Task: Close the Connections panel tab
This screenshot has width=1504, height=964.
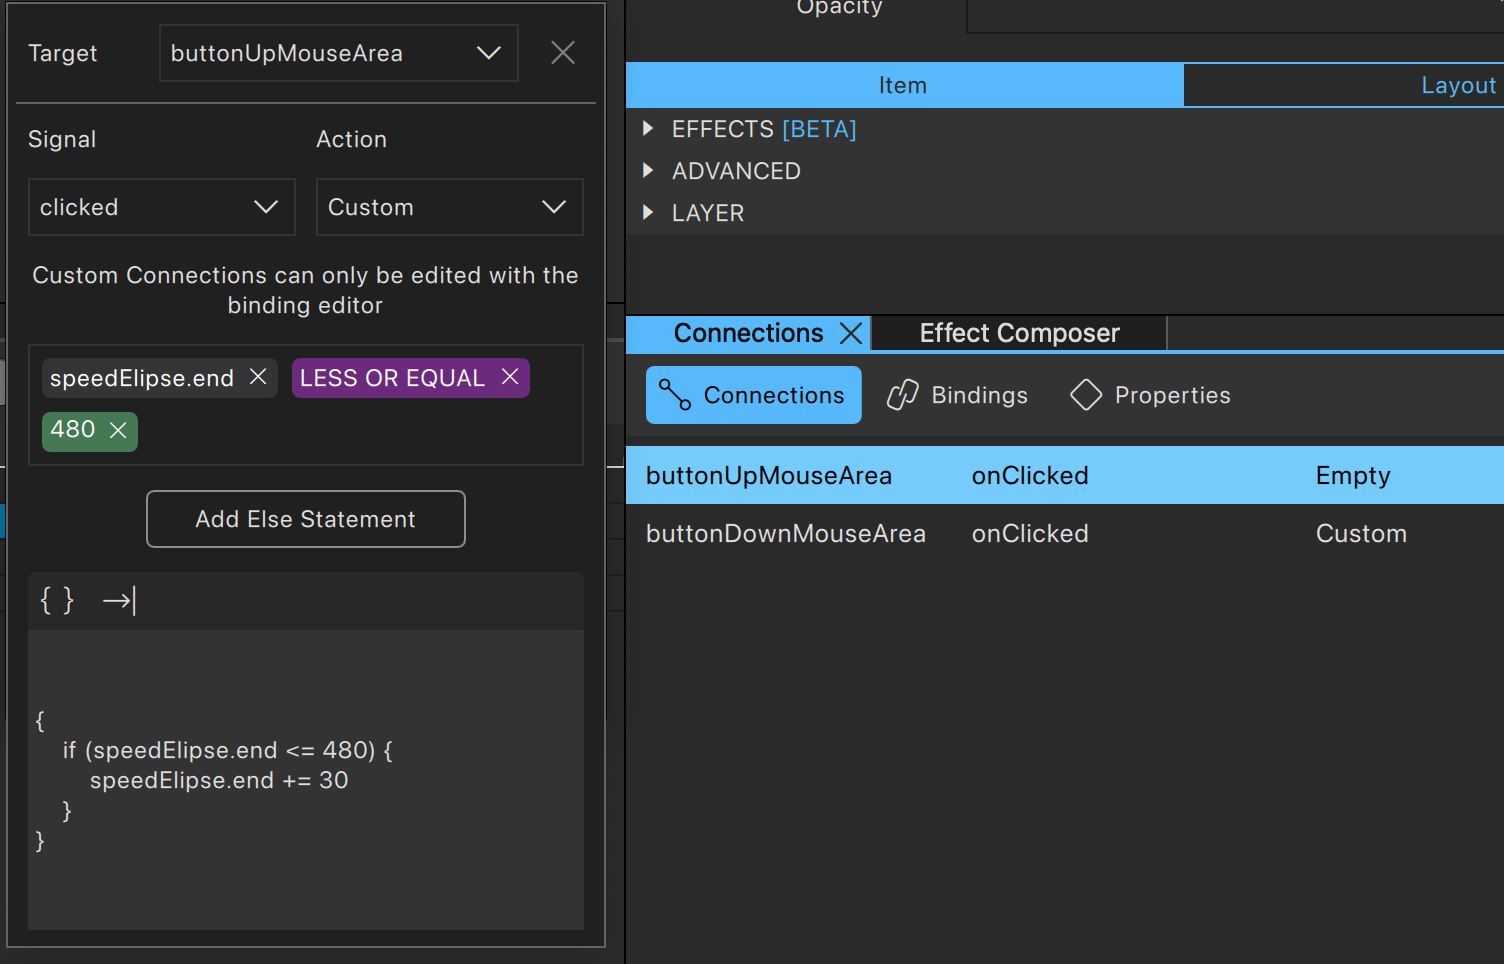Action: coord(851,333)
